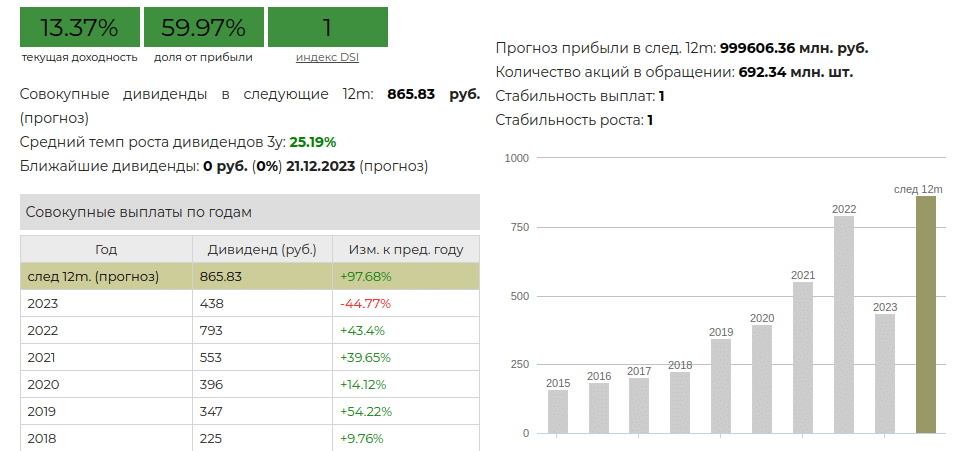971x451 pixels.
Task: Click the 2022 dividend value 793
Action: [x=213, y=330]
